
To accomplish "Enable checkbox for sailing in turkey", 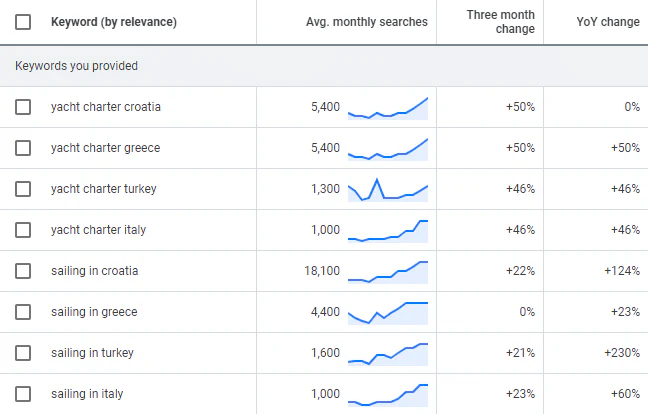I will coord(23,353).
